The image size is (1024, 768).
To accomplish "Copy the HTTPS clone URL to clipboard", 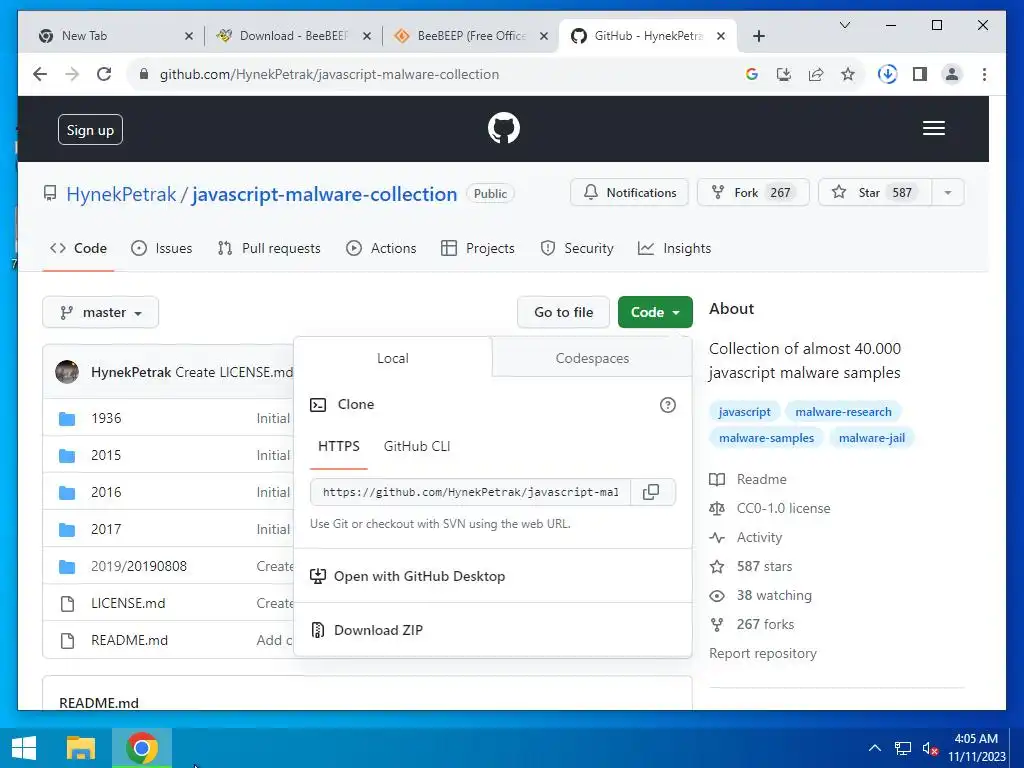I will [651, 492].
